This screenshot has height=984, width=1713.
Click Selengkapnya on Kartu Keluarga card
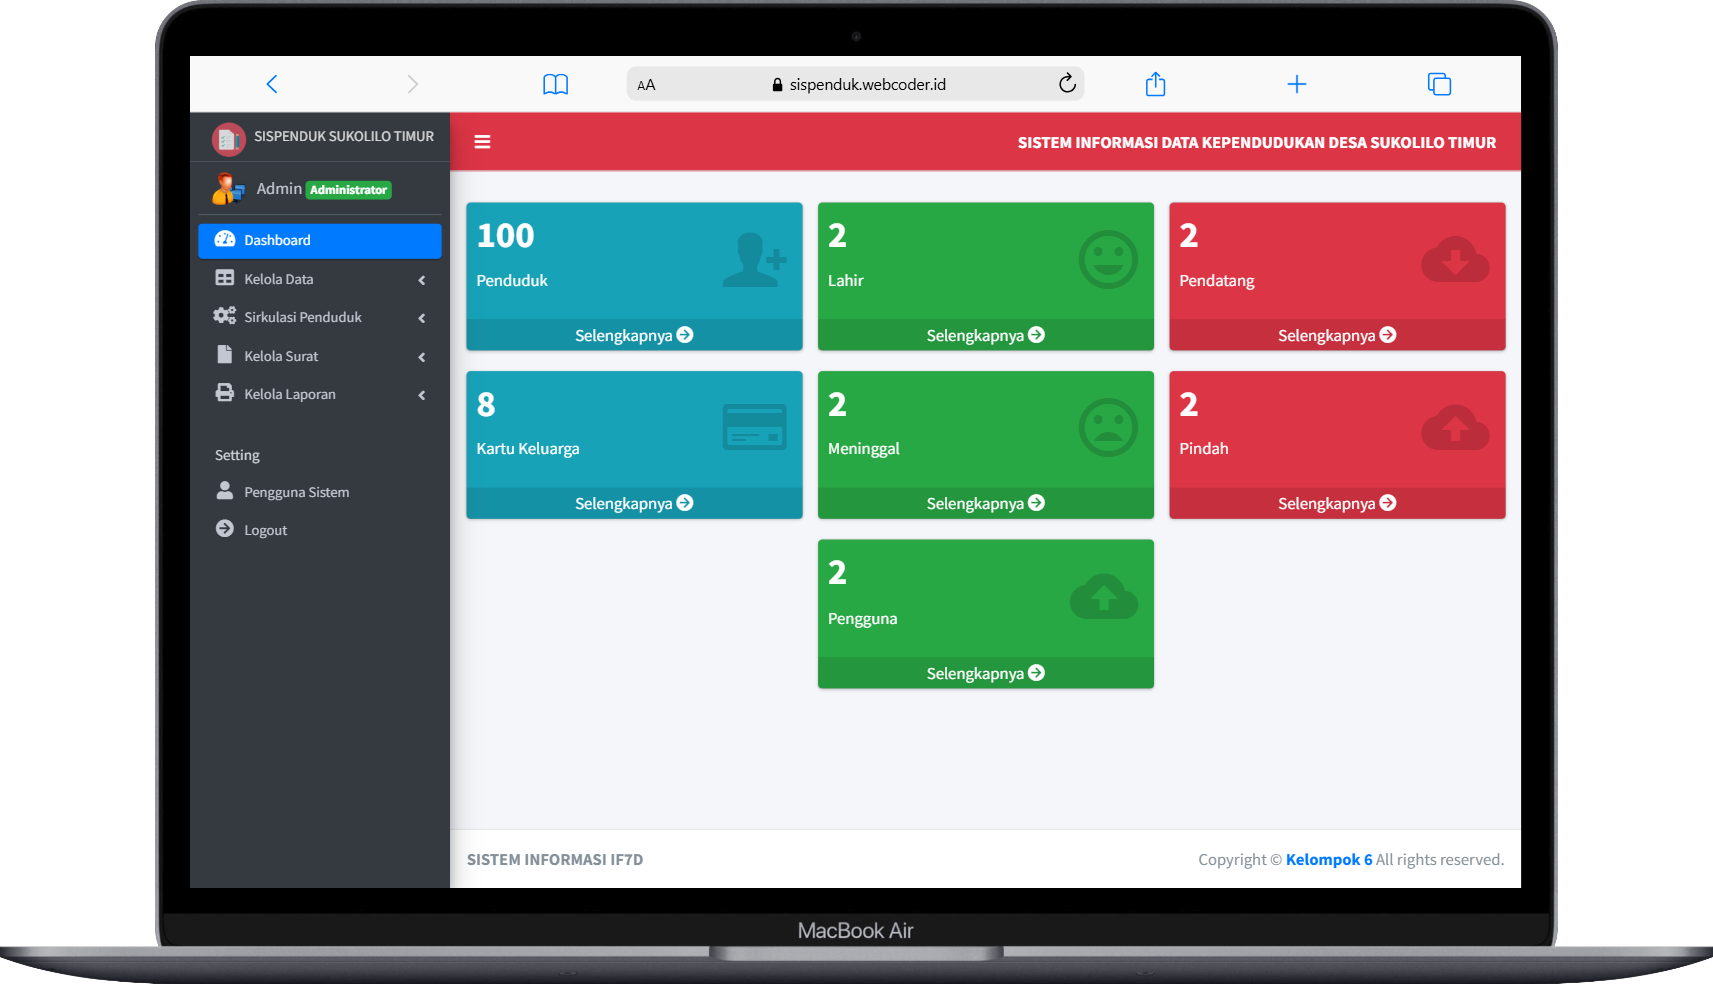(634, 503)
